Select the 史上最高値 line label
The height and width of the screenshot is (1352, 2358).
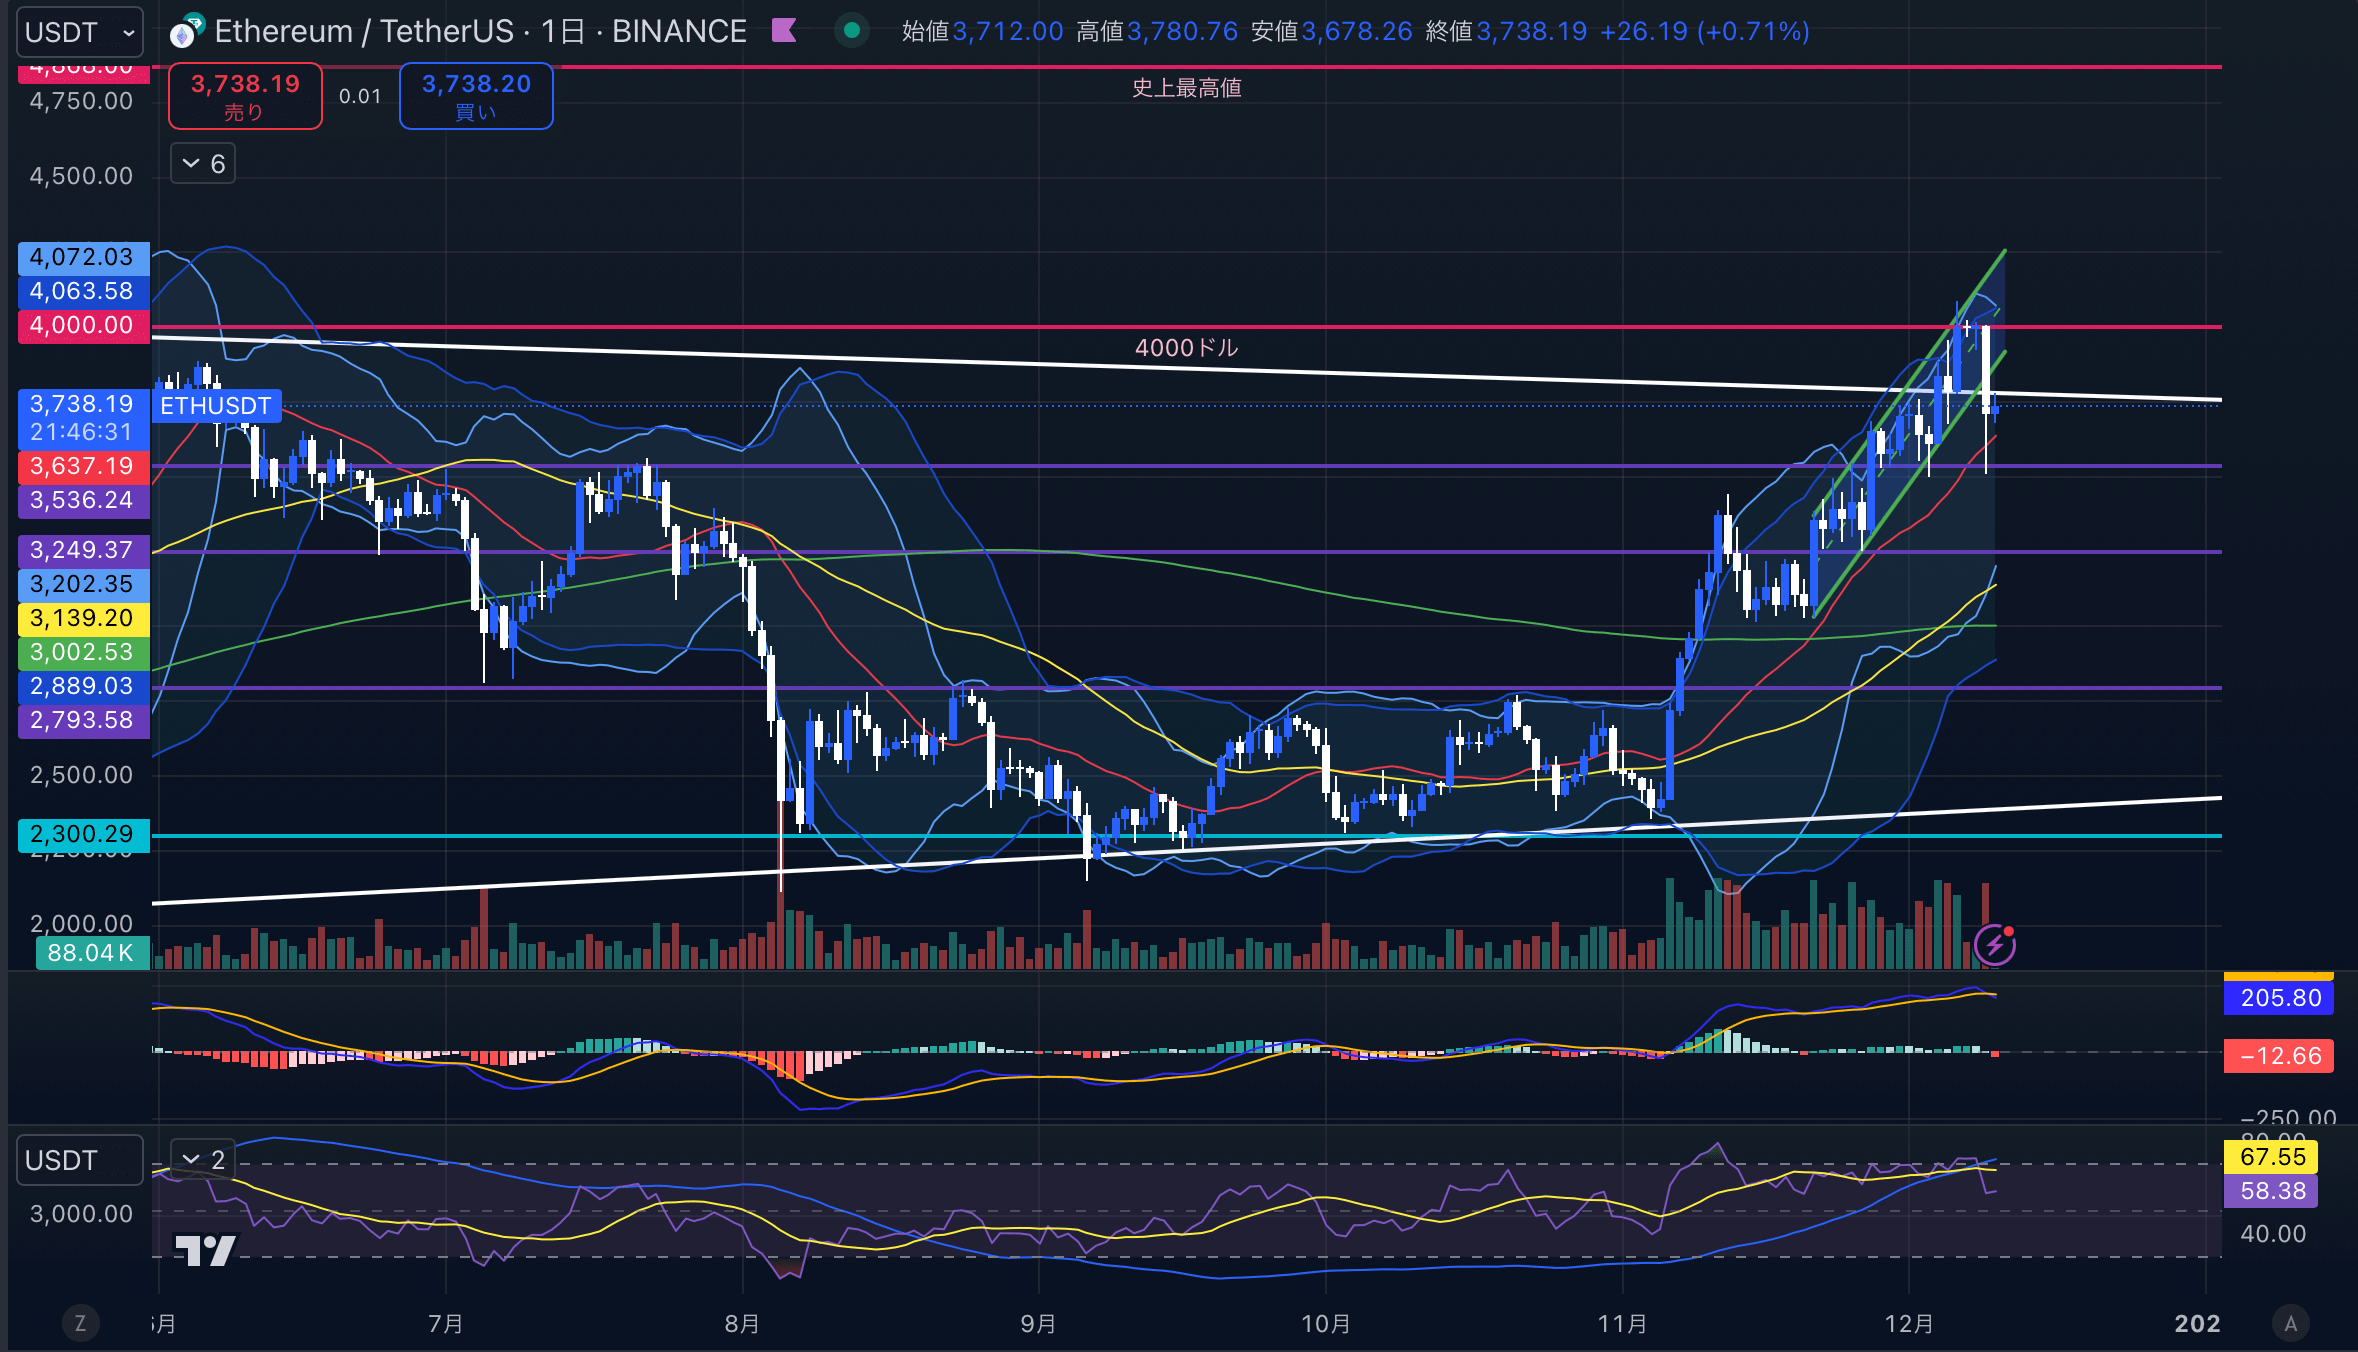point(1186,88)
